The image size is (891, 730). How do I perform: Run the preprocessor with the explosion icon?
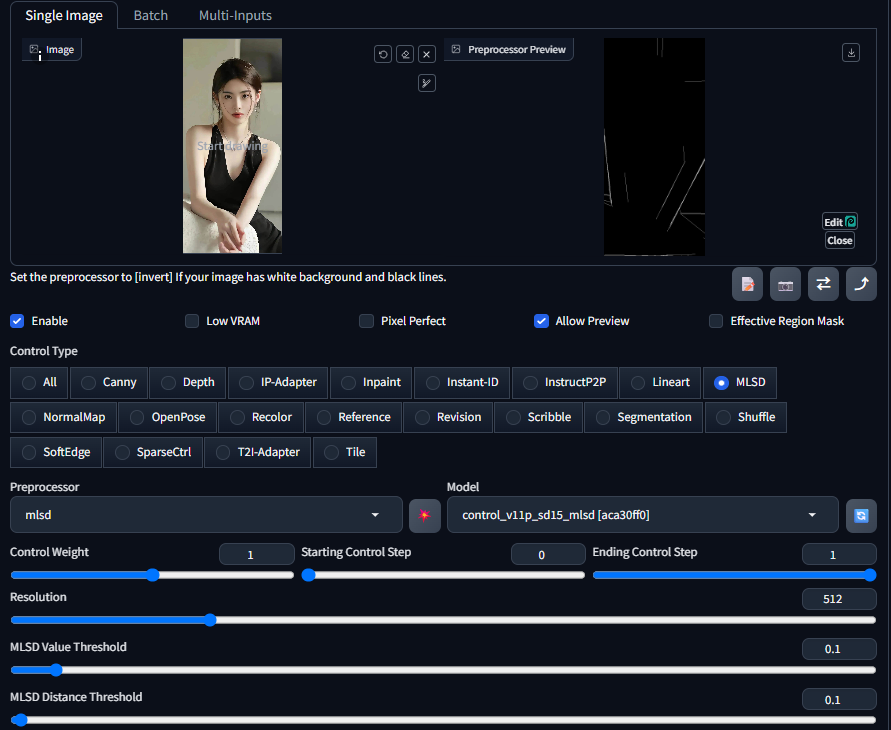[424, 515]
